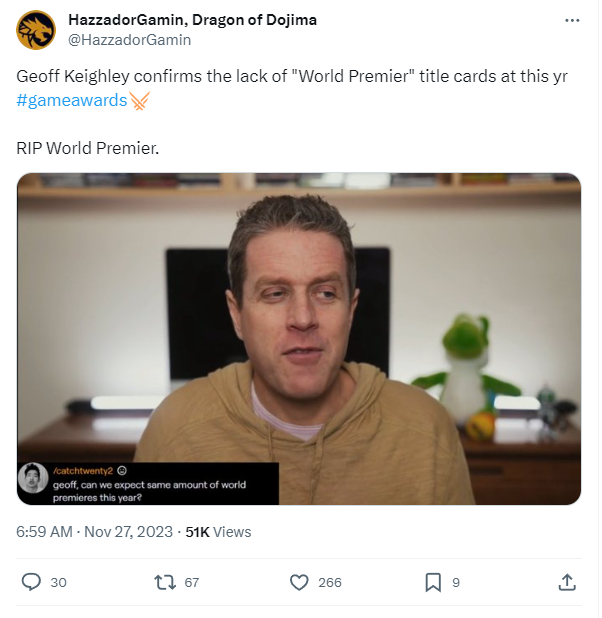Image resolution: width=602 pixels, height=618 pixels.
Task: Click HazzadorGamin's profile avatar
Action: pos(36,30)
